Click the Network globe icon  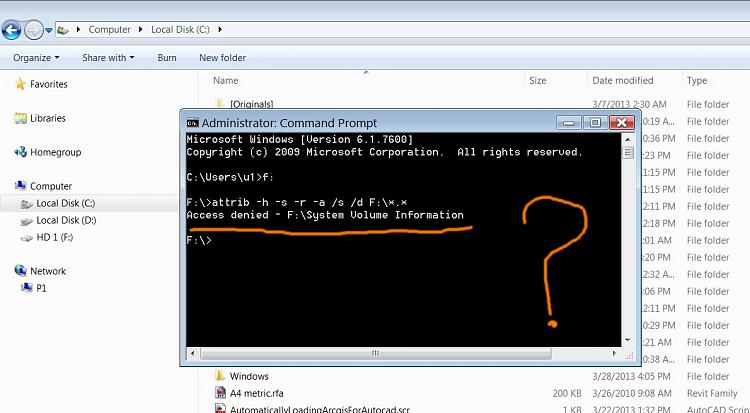pos(21,271)
